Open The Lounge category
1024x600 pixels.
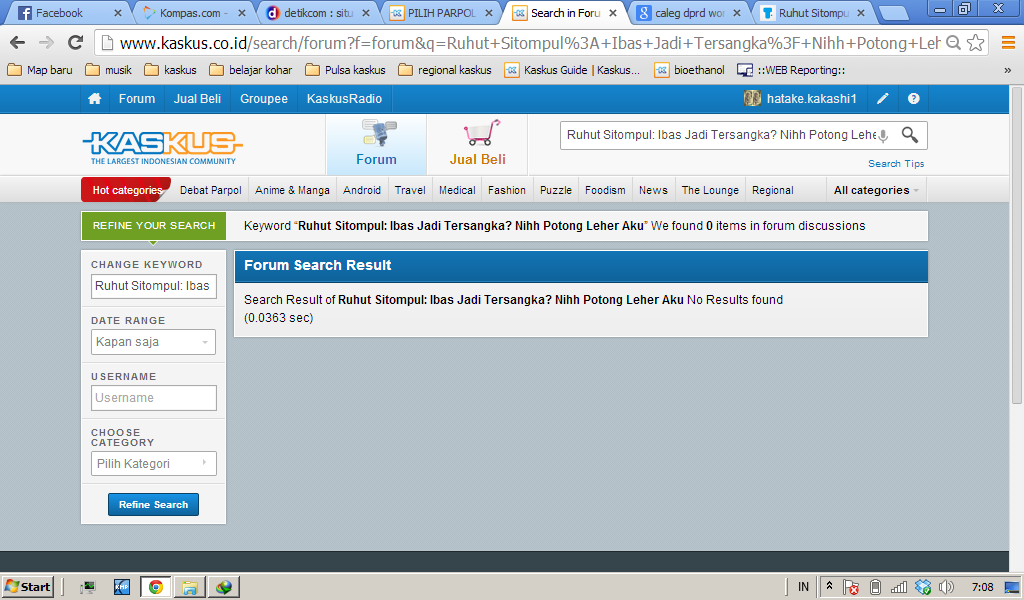point(710,190)
